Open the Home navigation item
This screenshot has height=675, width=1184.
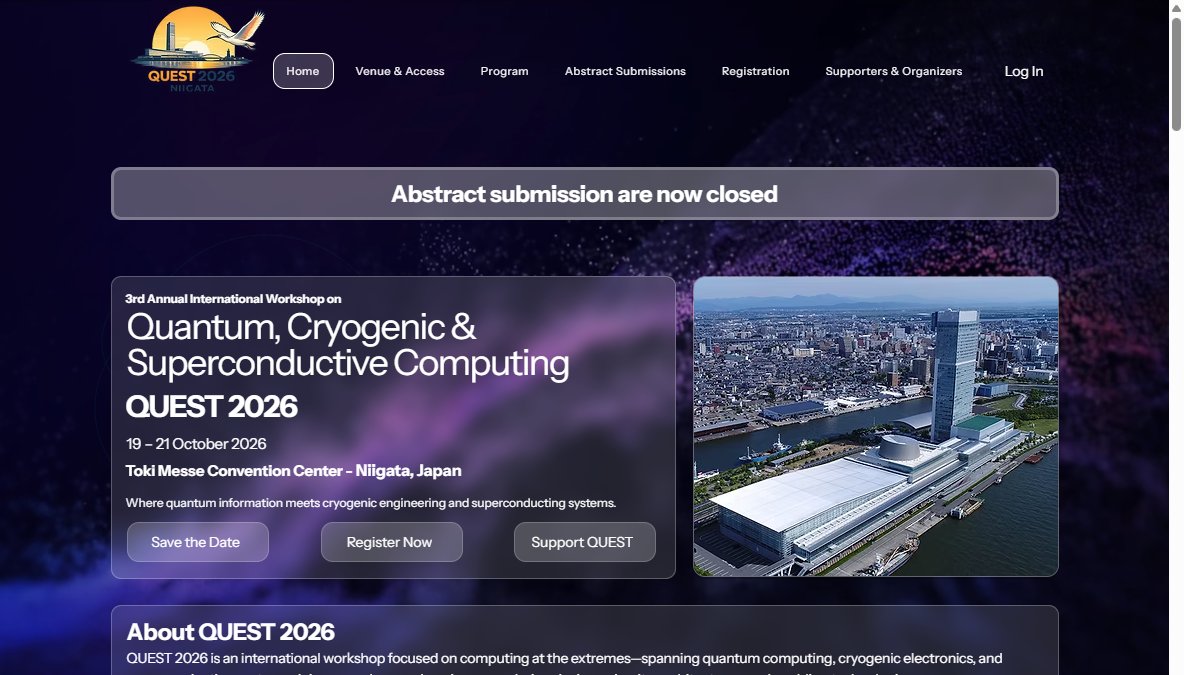303,71
